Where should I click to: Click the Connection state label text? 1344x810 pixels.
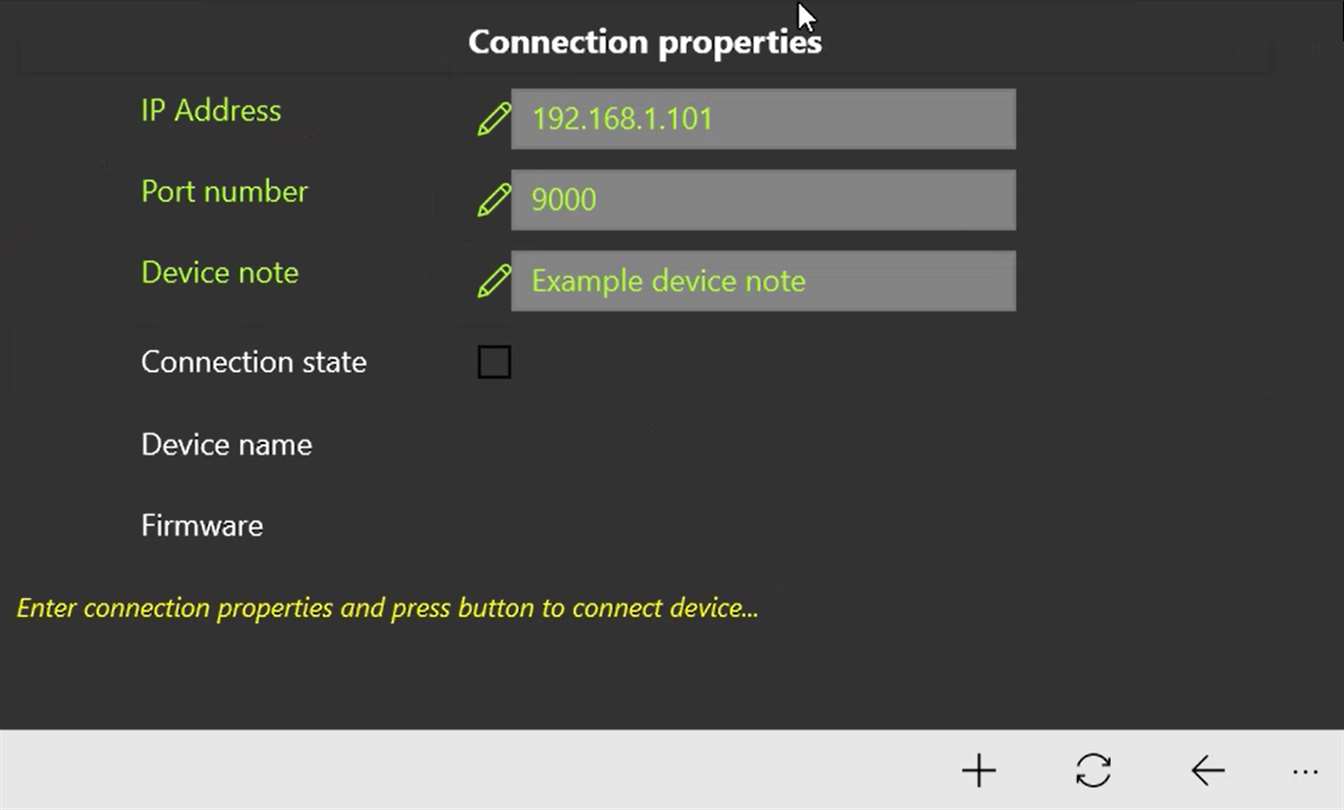253,362
